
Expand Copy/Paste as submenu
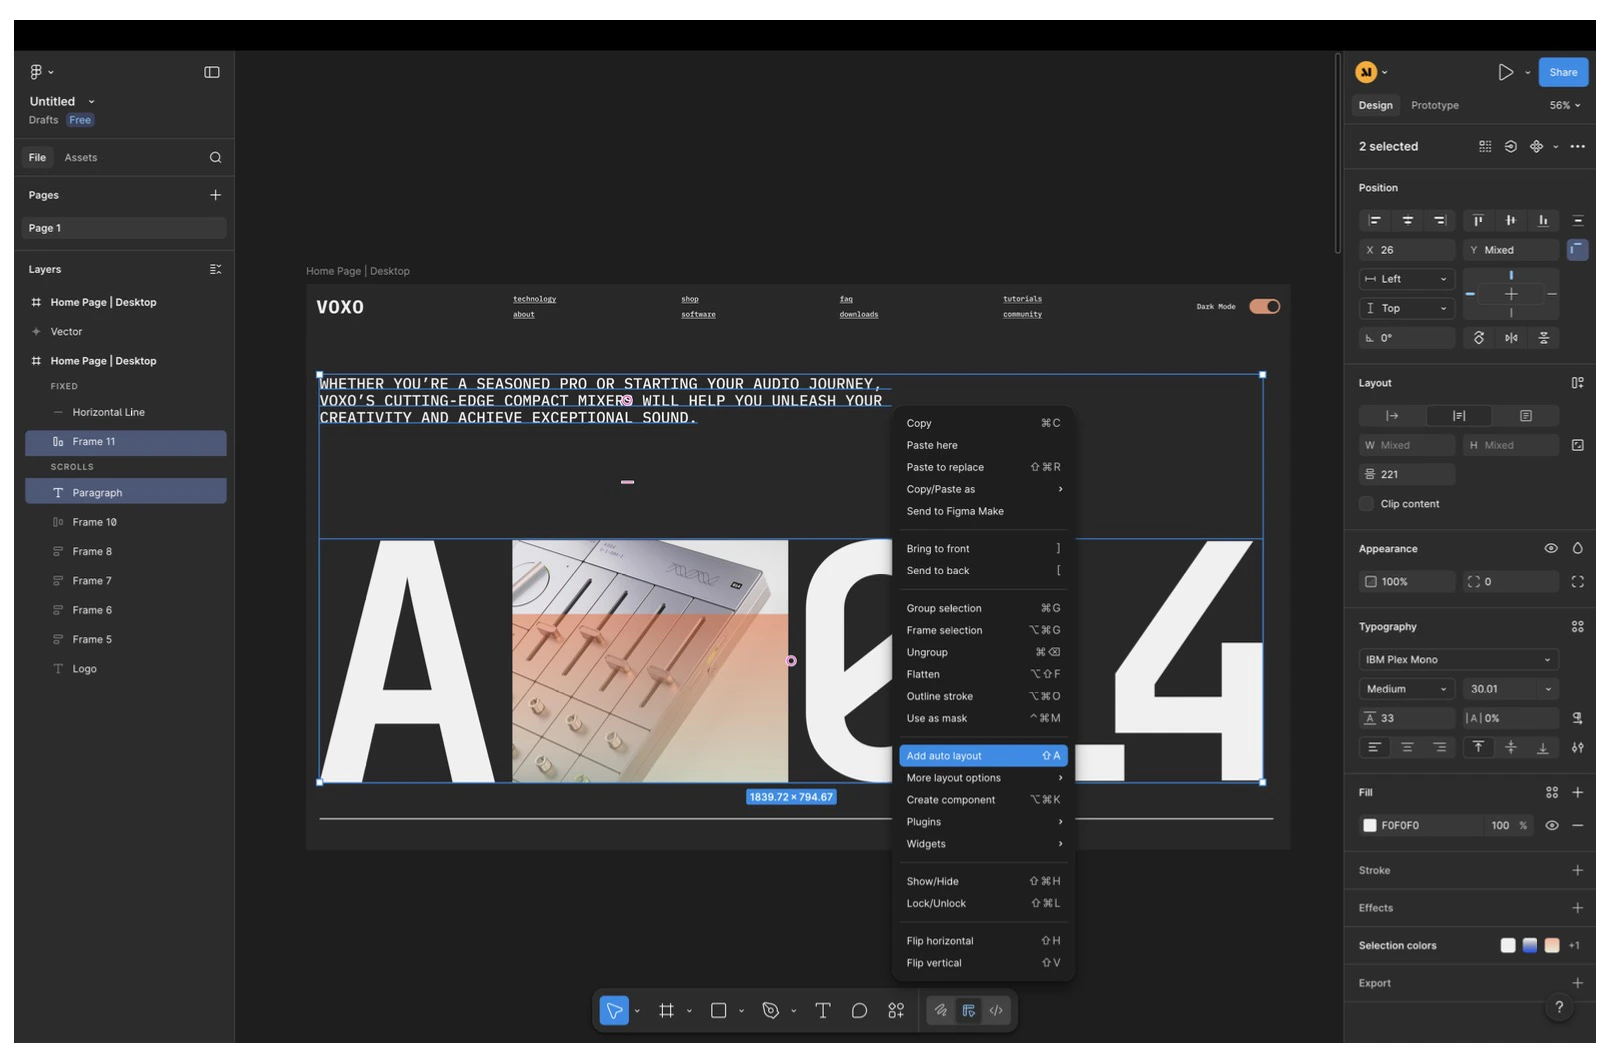[984, 489]
